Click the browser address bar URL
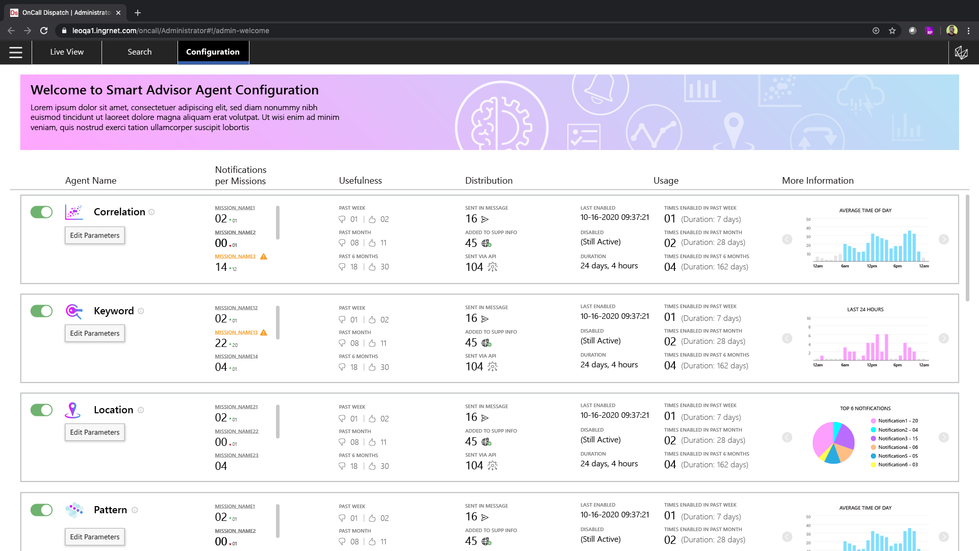 pos(170,31)
